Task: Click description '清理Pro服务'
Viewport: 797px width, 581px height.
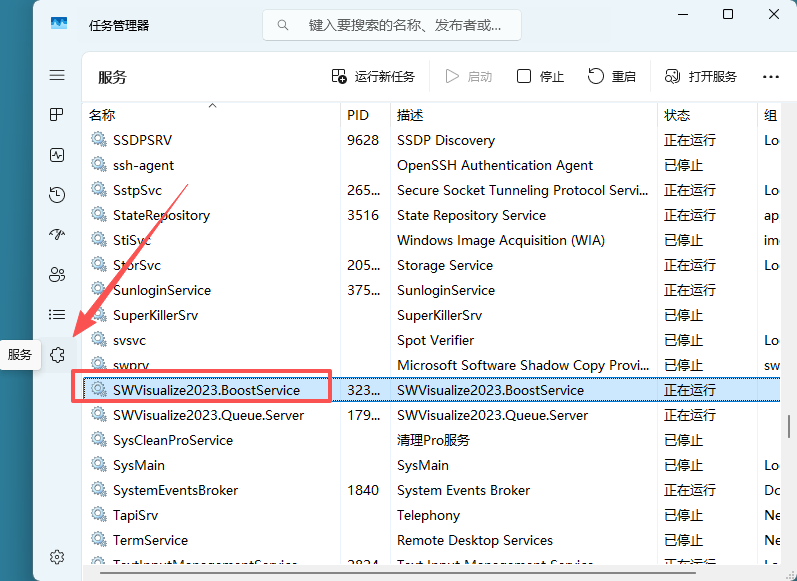Action: click(x=433, y=440)
